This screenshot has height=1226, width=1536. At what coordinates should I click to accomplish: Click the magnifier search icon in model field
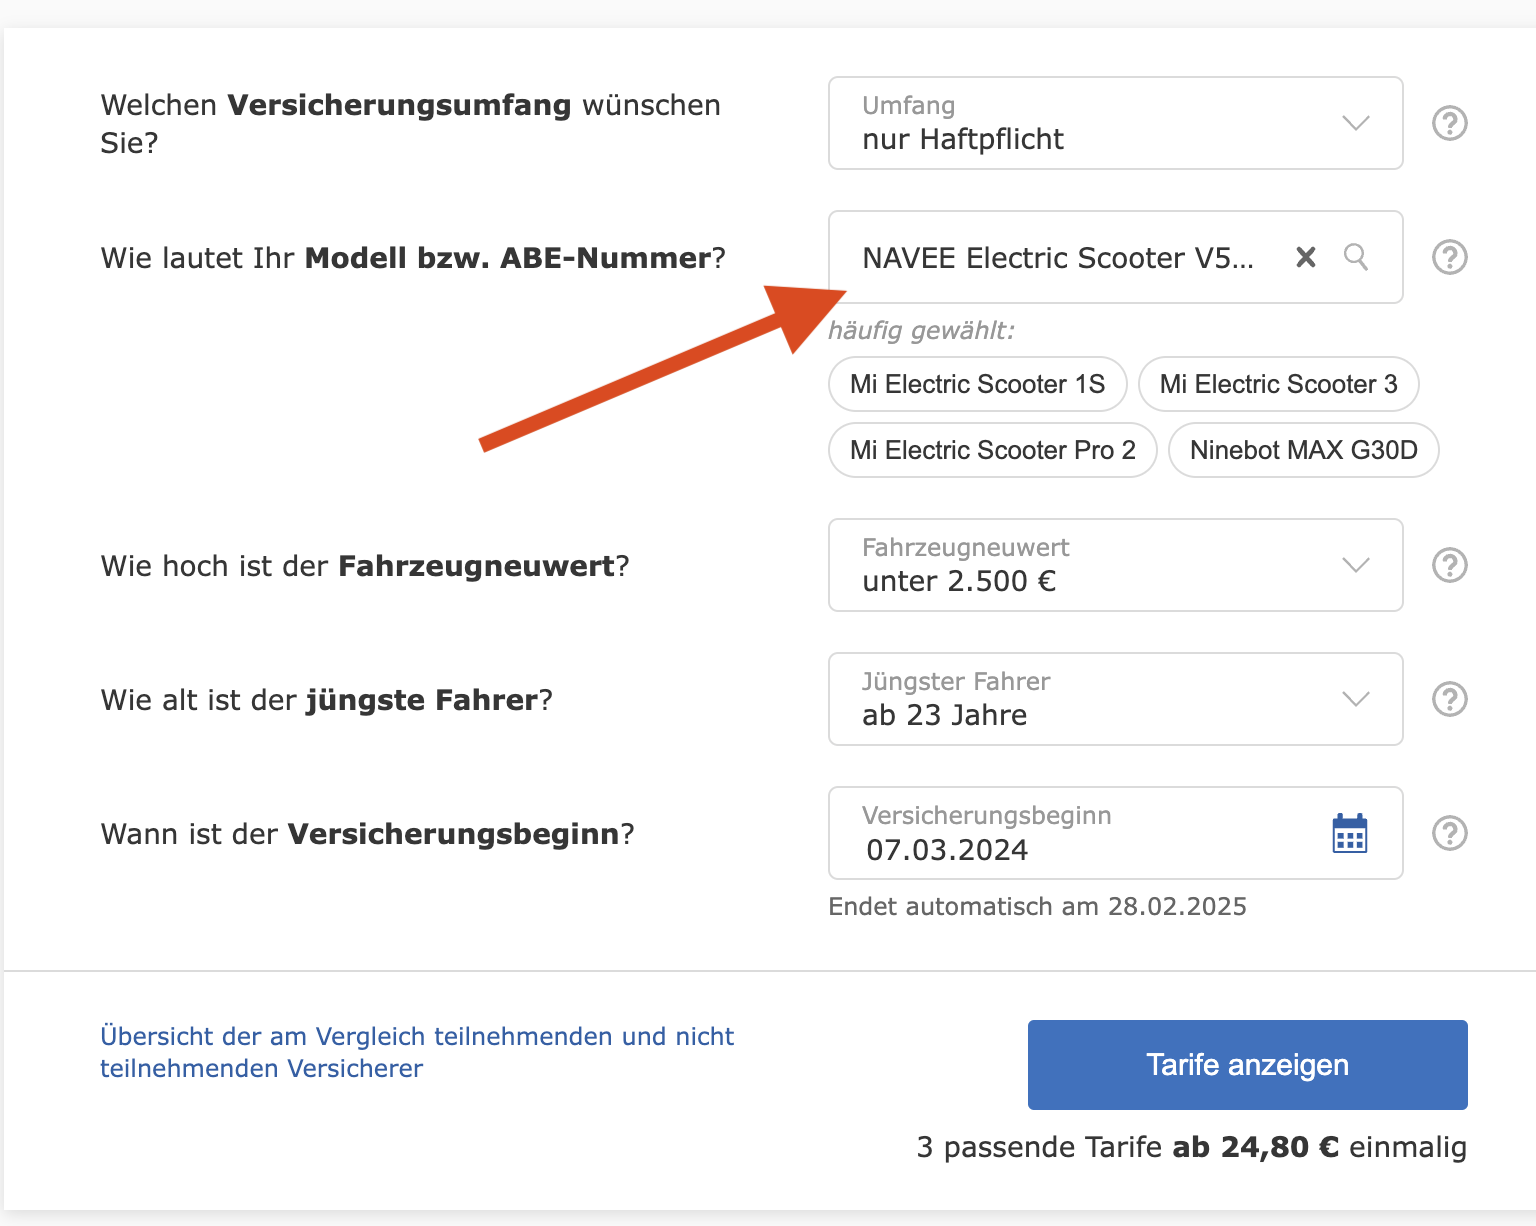coord(1356,257)
